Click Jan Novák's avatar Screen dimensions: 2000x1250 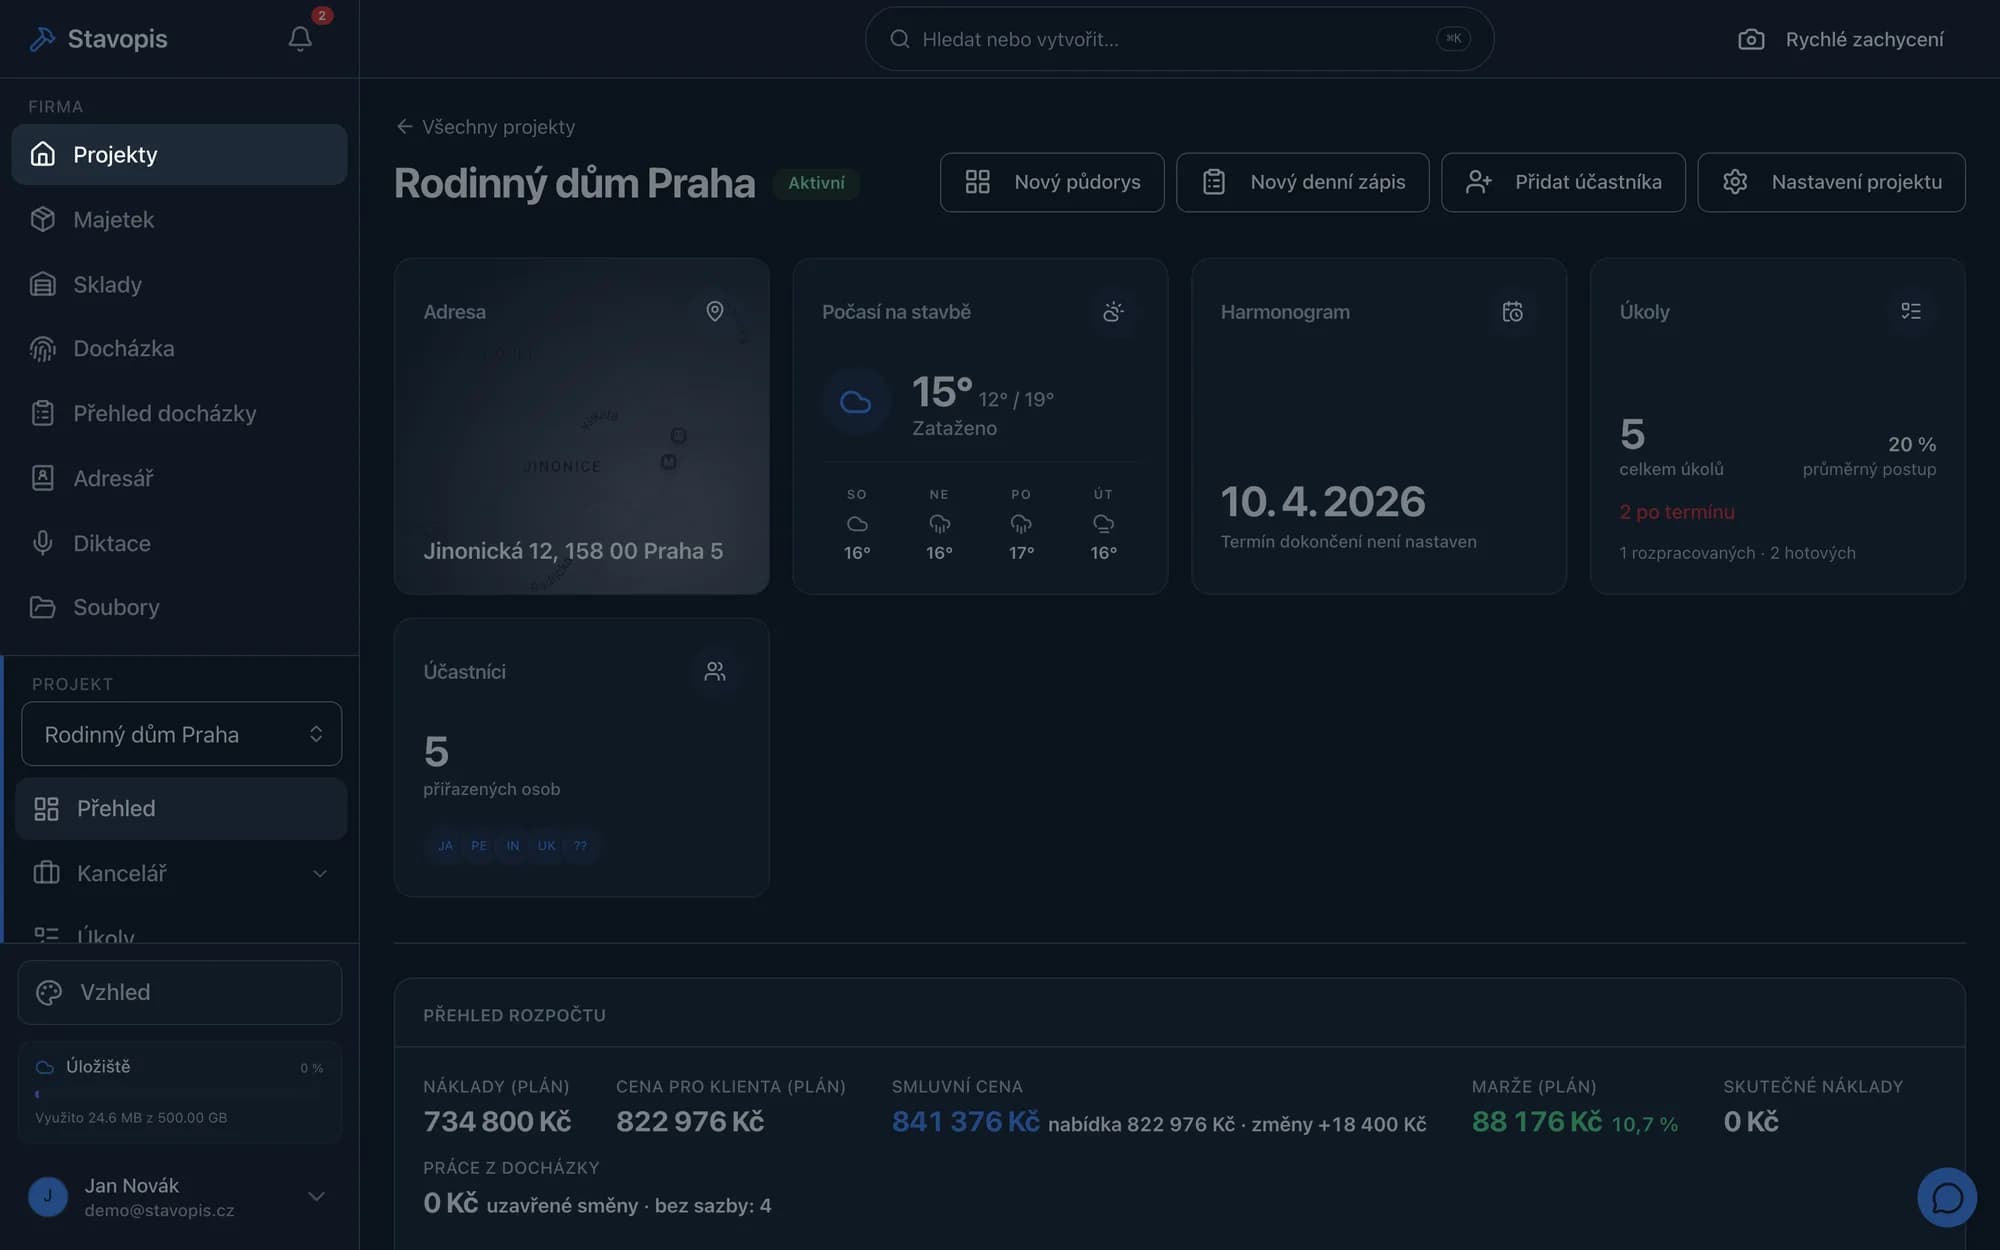click(48, 1196)
